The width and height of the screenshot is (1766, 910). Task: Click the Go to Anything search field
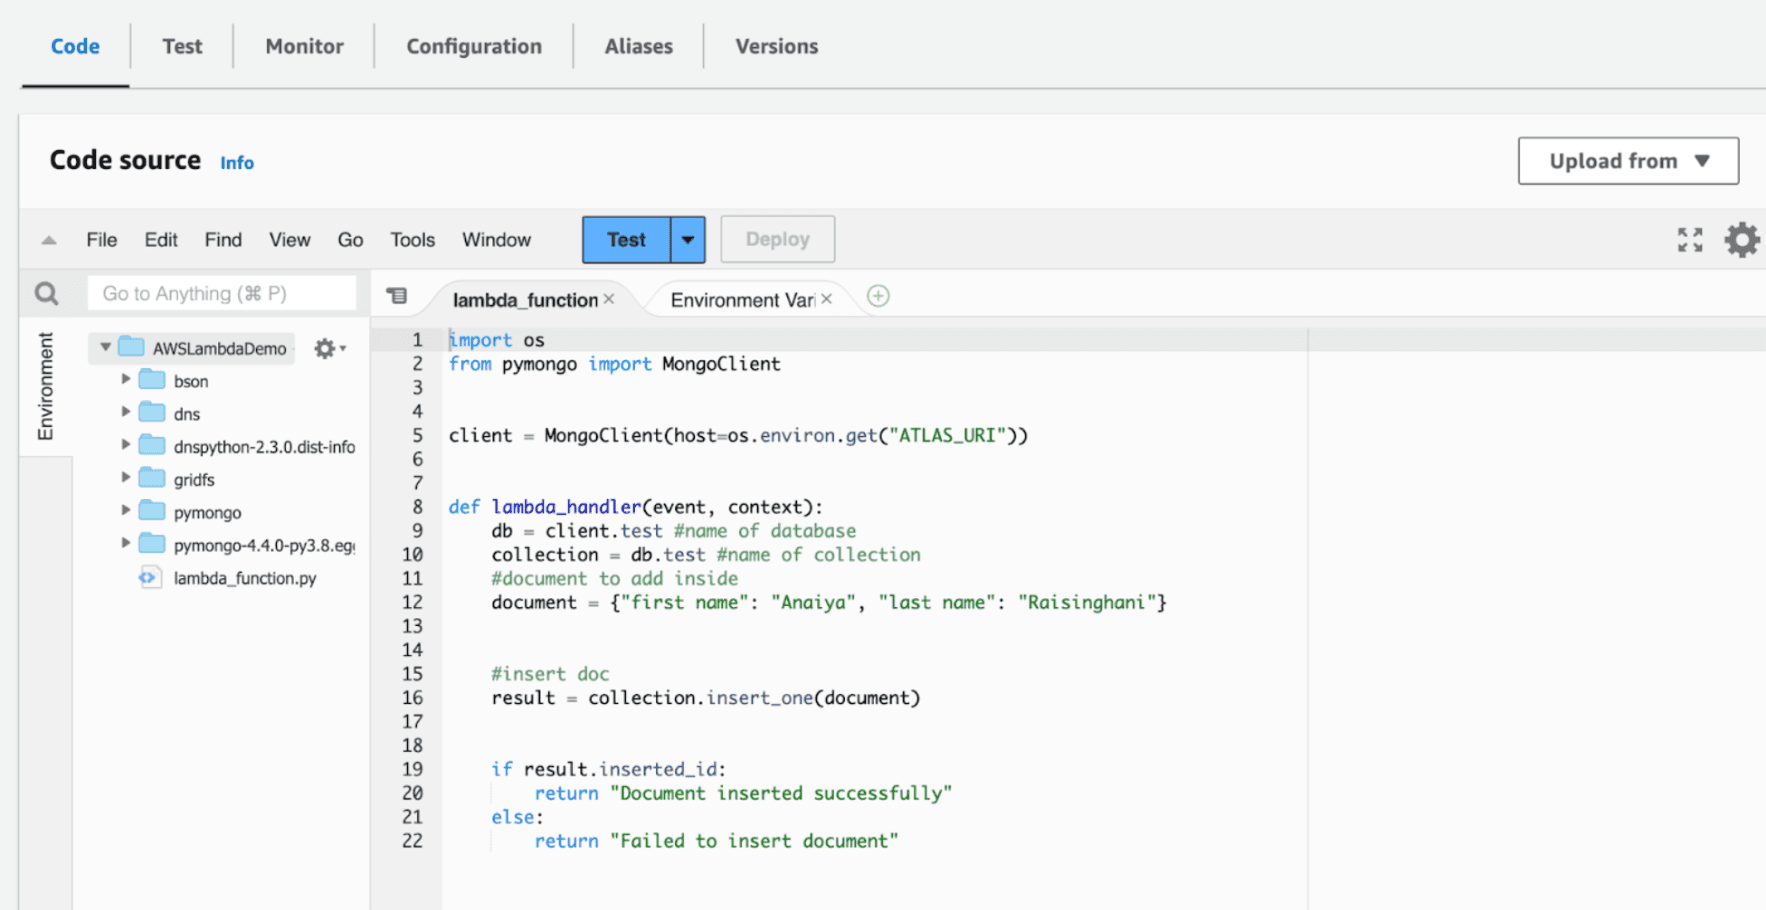222,294
